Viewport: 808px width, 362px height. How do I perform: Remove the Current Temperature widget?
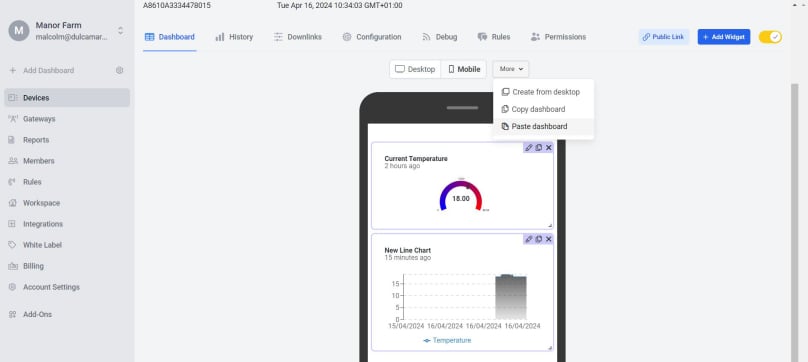click(548, 148)
